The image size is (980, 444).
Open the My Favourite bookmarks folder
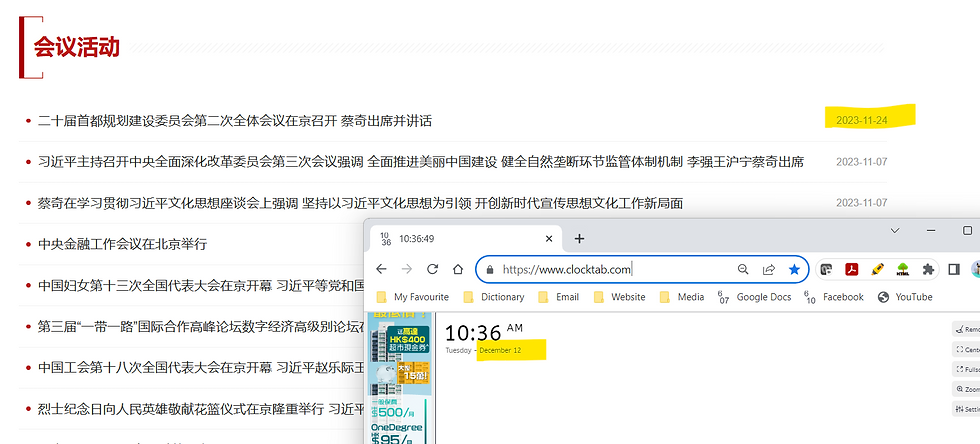pyautogui.click(x=413, y=297)
